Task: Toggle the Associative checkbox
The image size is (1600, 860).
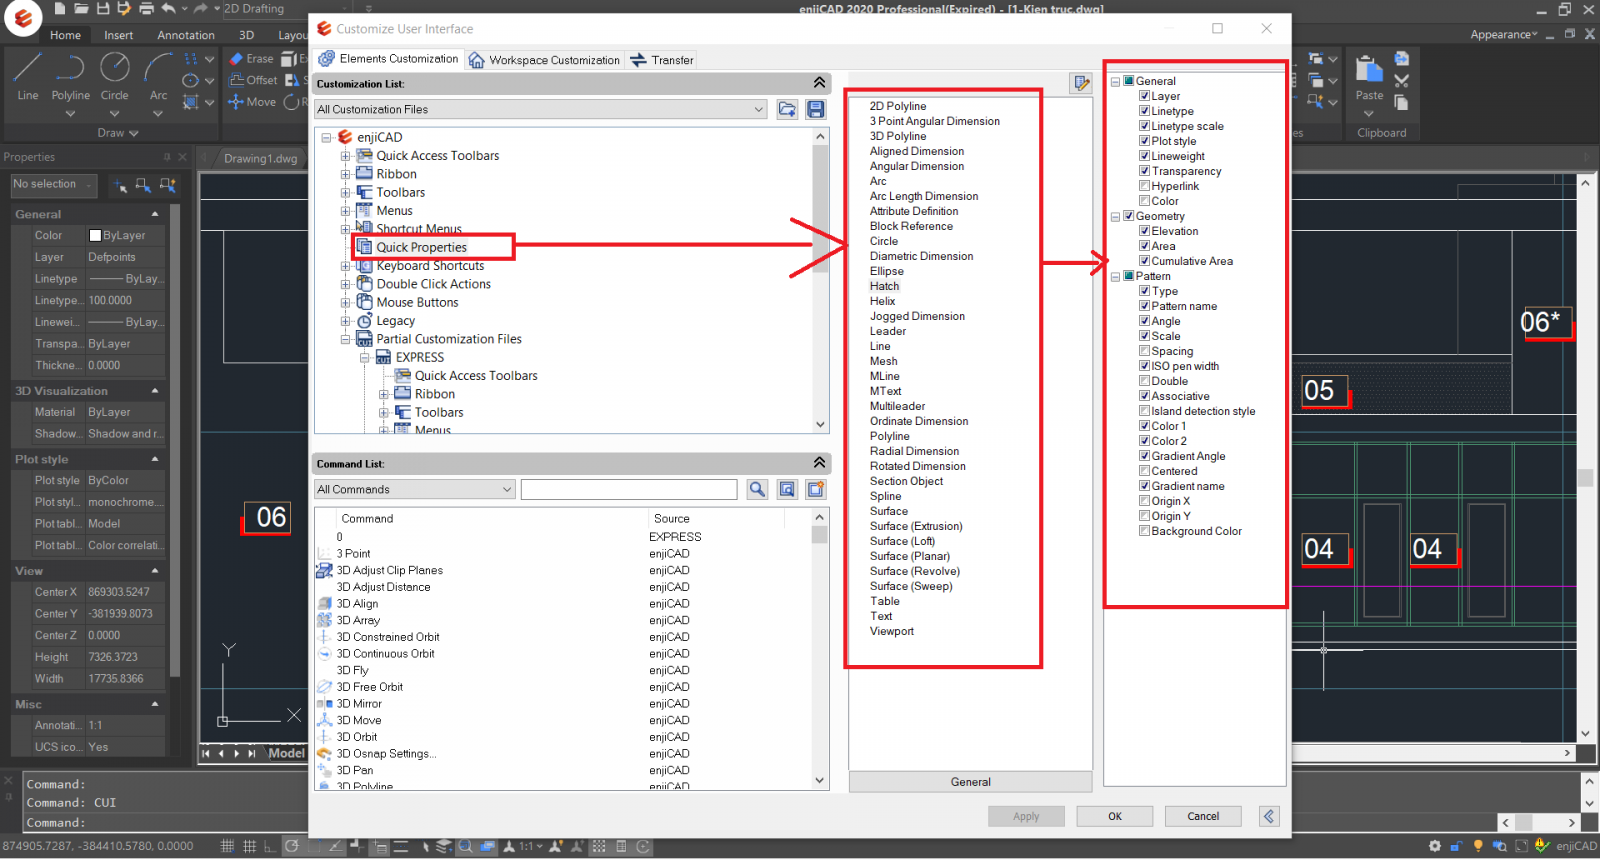Action: (x=1144, y=396)
